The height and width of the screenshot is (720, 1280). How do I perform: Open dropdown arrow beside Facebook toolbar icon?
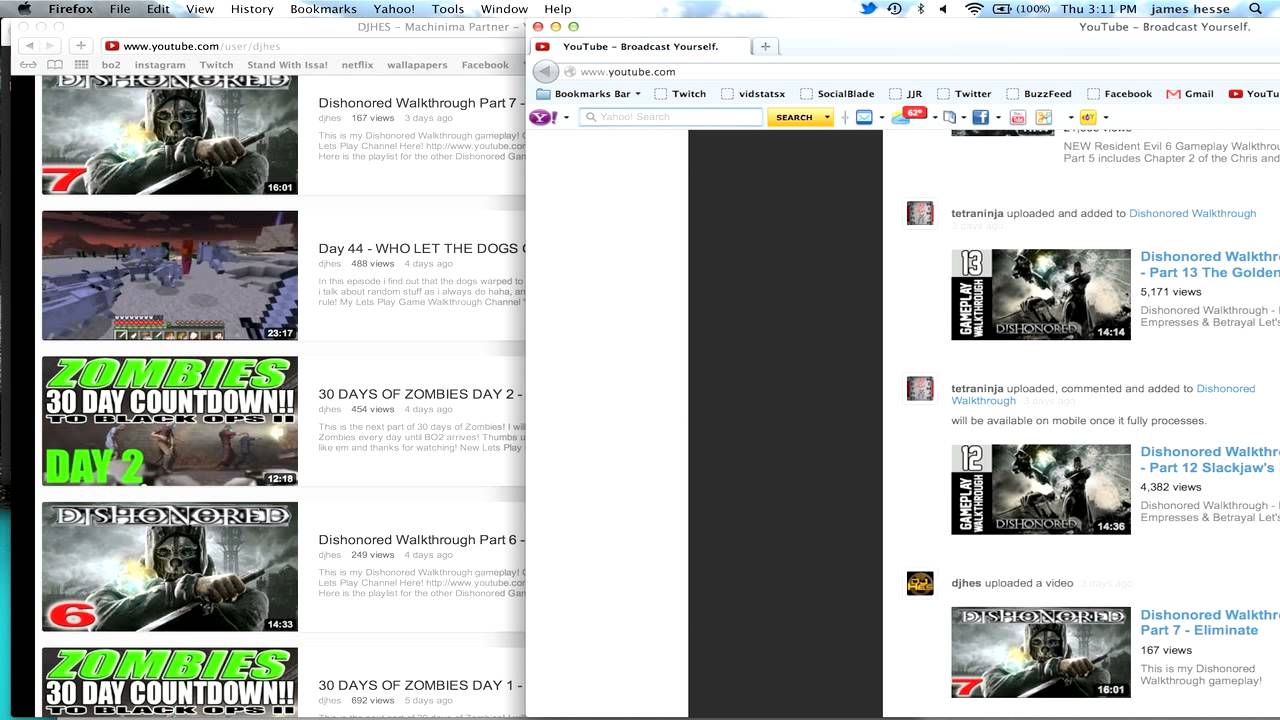tap(998, 118)
